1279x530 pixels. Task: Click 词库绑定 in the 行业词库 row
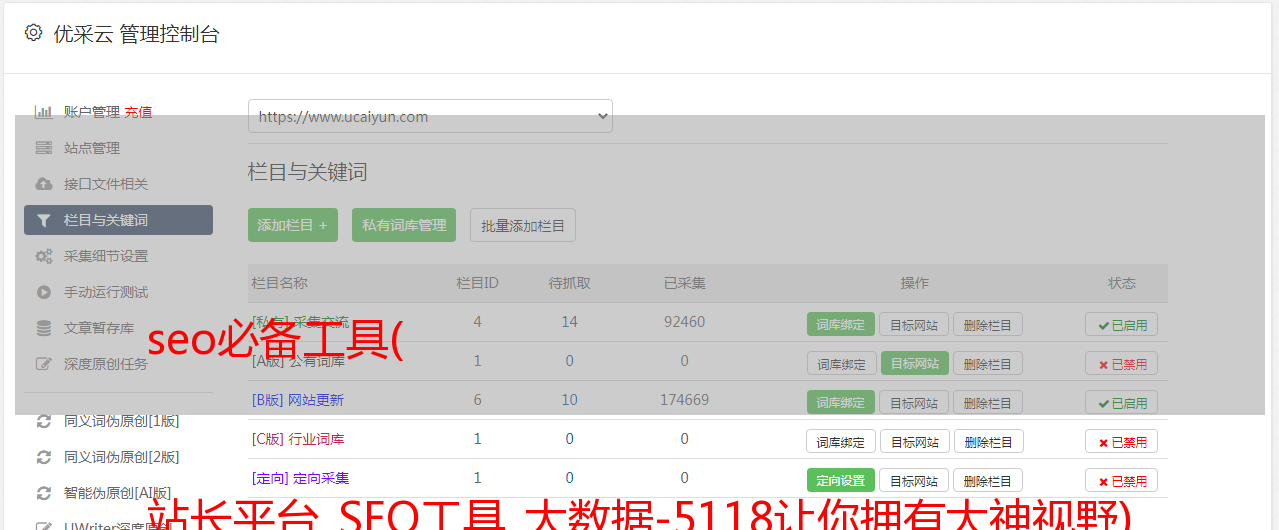[x=841, y=441]
